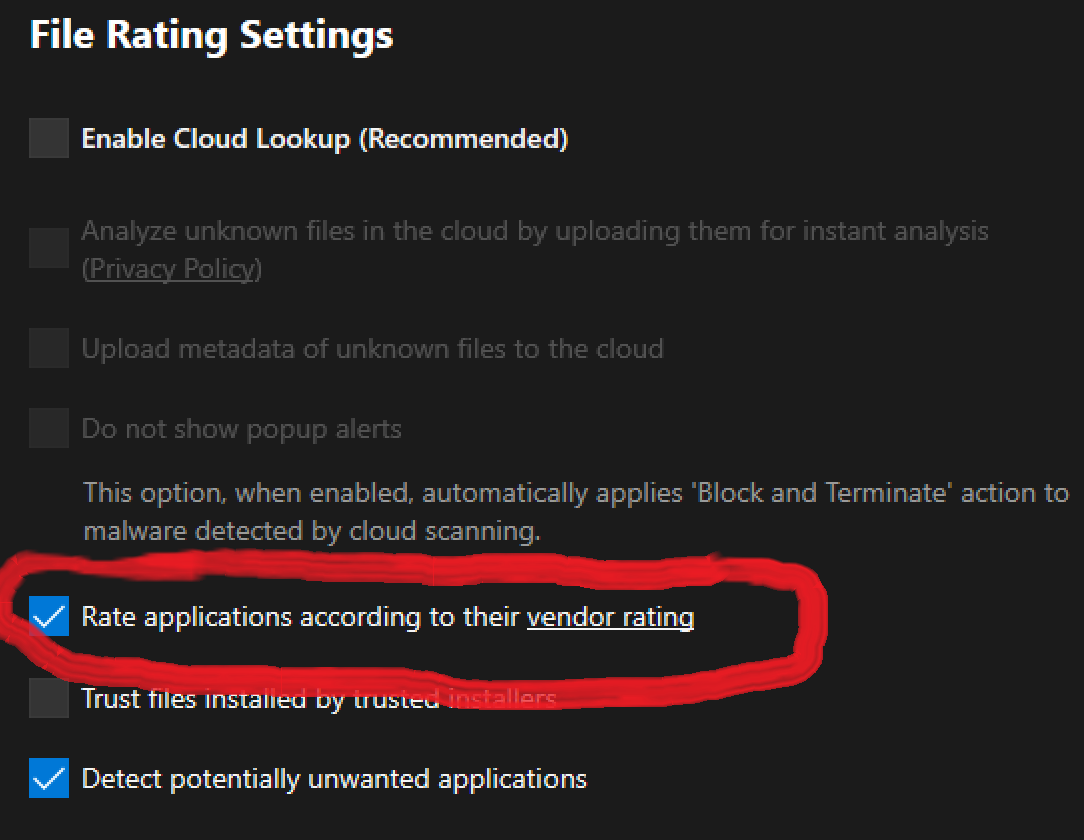This screenshot has width=1084, height=840.
Task: Click the 'Rate applications according to their' text
Action: [x=302, y=617]
